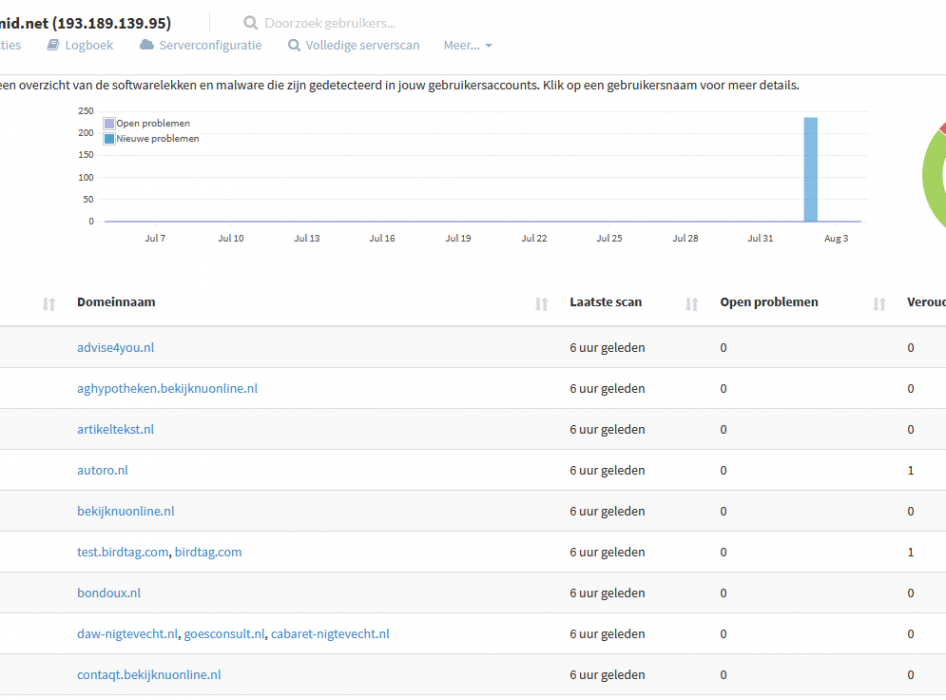946x700 pixels.
Task: Sort by the column left of Domeinnaam
Action: [49, 304]
